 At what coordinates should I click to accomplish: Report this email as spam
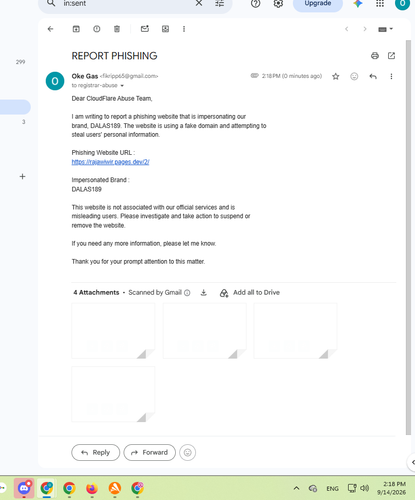(97, 29)
